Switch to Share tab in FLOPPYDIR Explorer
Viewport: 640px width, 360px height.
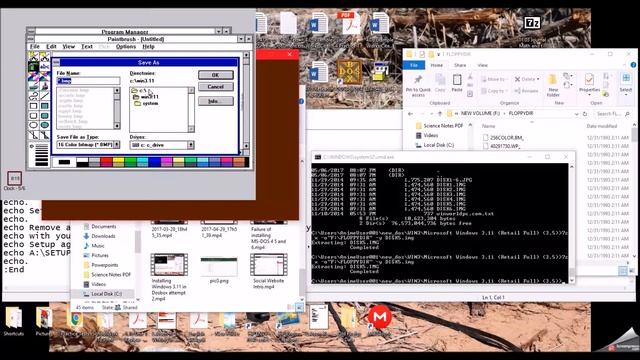(460, 65)
